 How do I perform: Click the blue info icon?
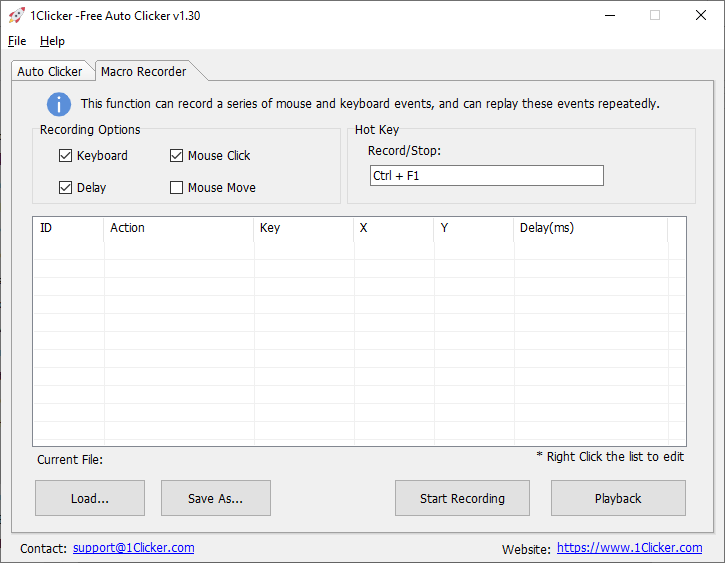pyautogui.click(x=59, y=104)
